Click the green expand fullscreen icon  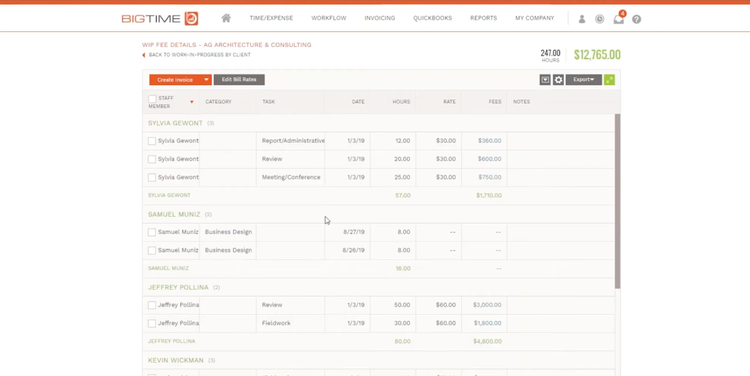(609, 80)
